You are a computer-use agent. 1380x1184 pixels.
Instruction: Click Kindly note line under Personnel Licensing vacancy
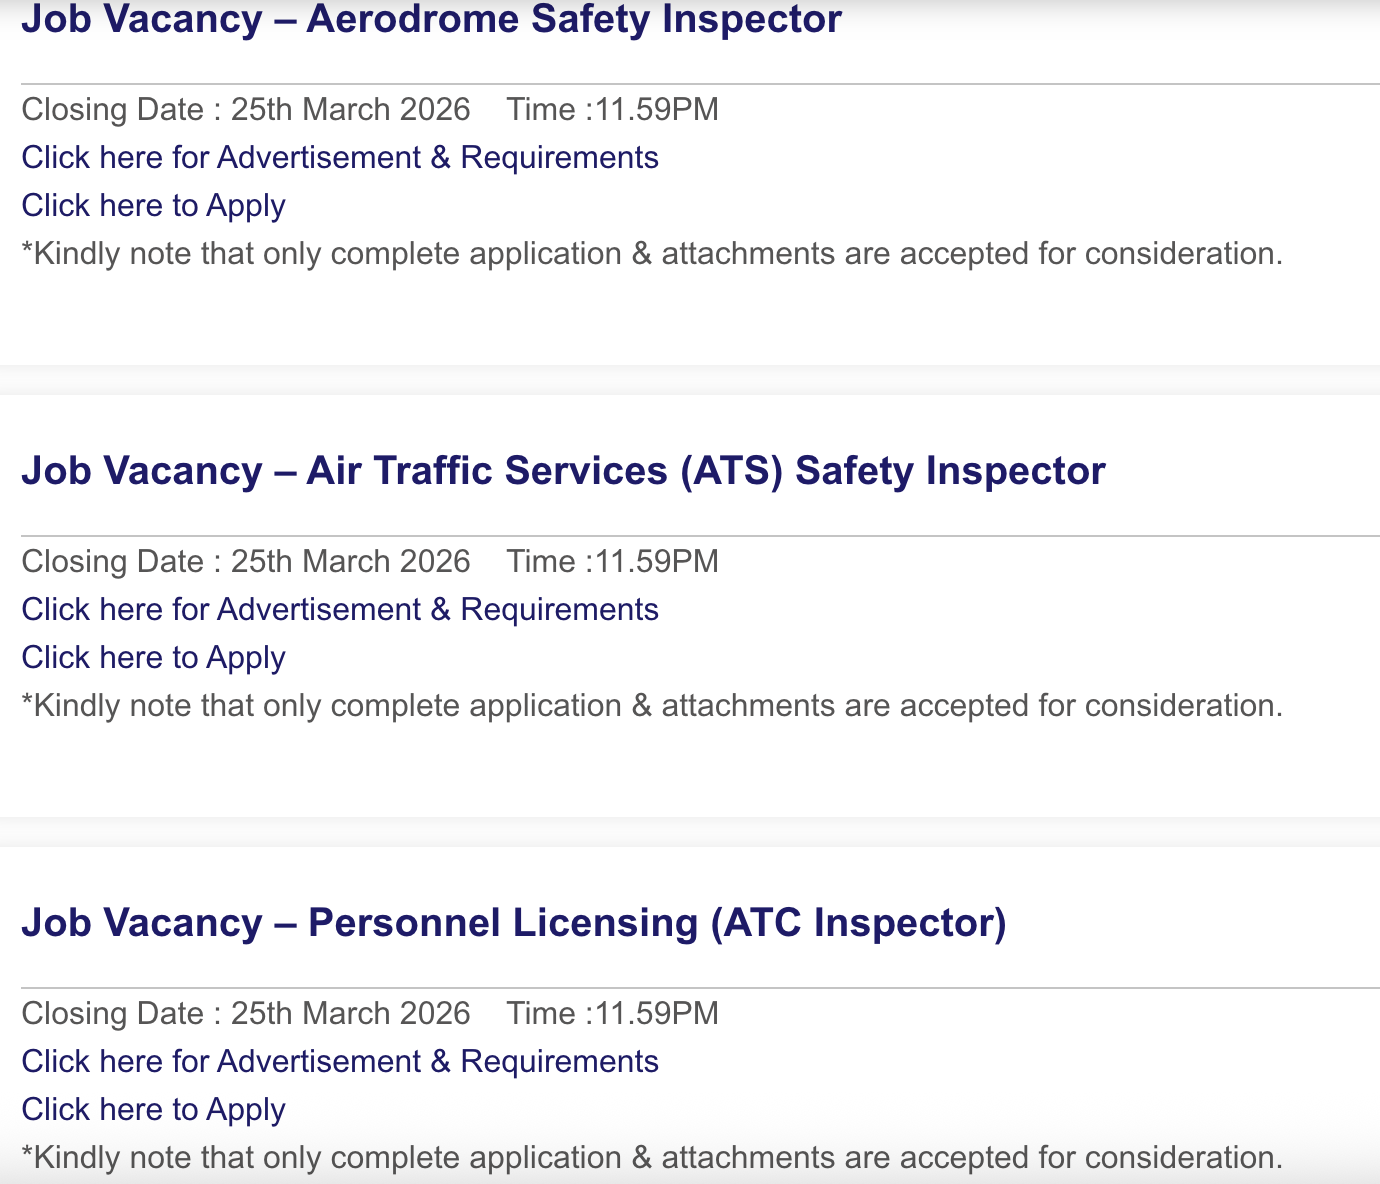tap(651, 1158)
